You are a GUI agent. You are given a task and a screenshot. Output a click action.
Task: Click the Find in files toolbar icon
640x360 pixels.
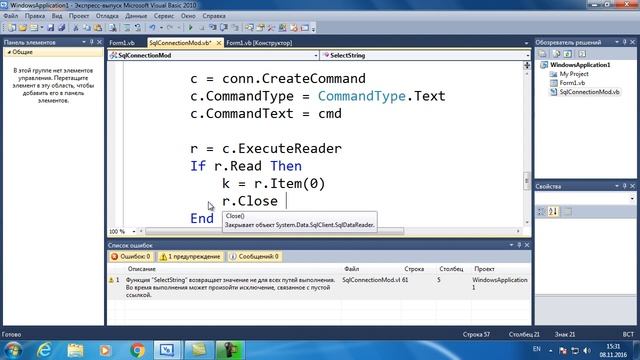[112, 28]
